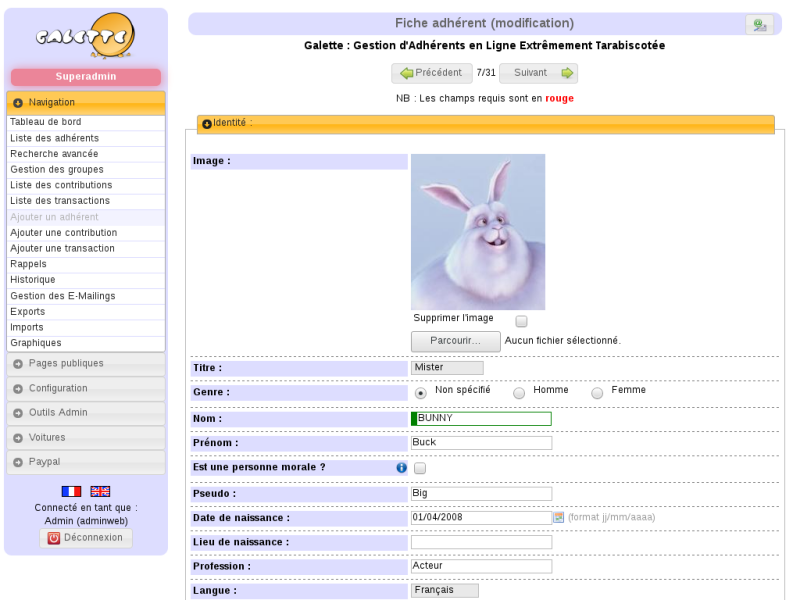Select Ajouter une transaction

pos(86,249)
